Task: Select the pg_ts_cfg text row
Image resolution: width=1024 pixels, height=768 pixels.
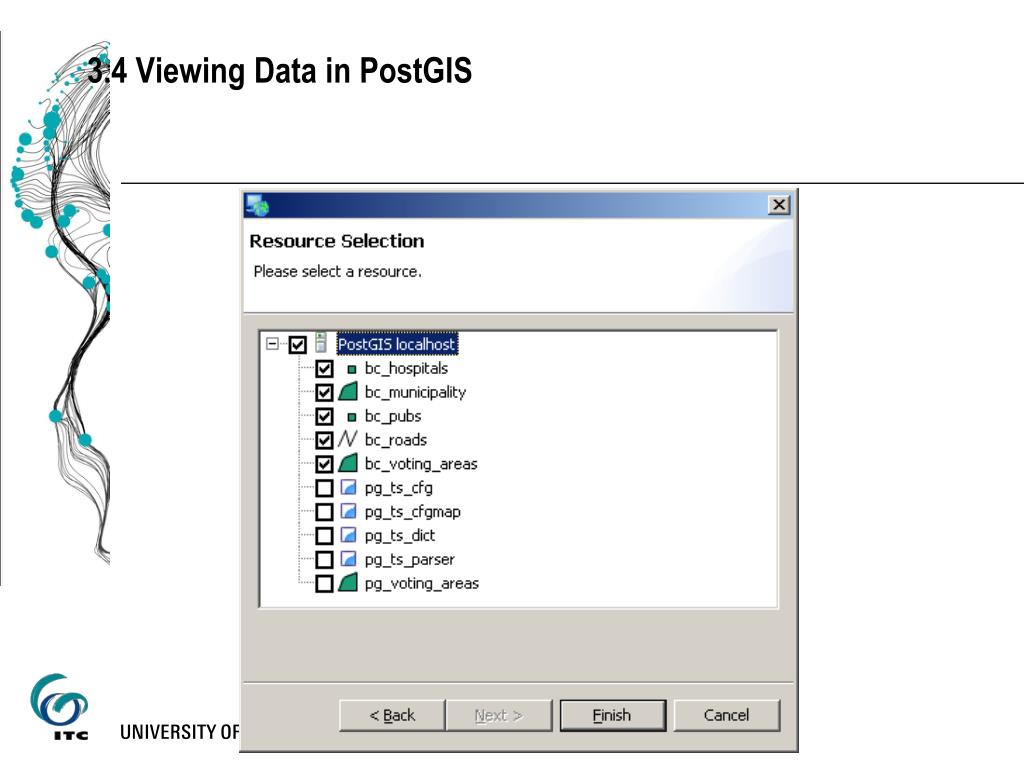Action: [x=398, y=488]
